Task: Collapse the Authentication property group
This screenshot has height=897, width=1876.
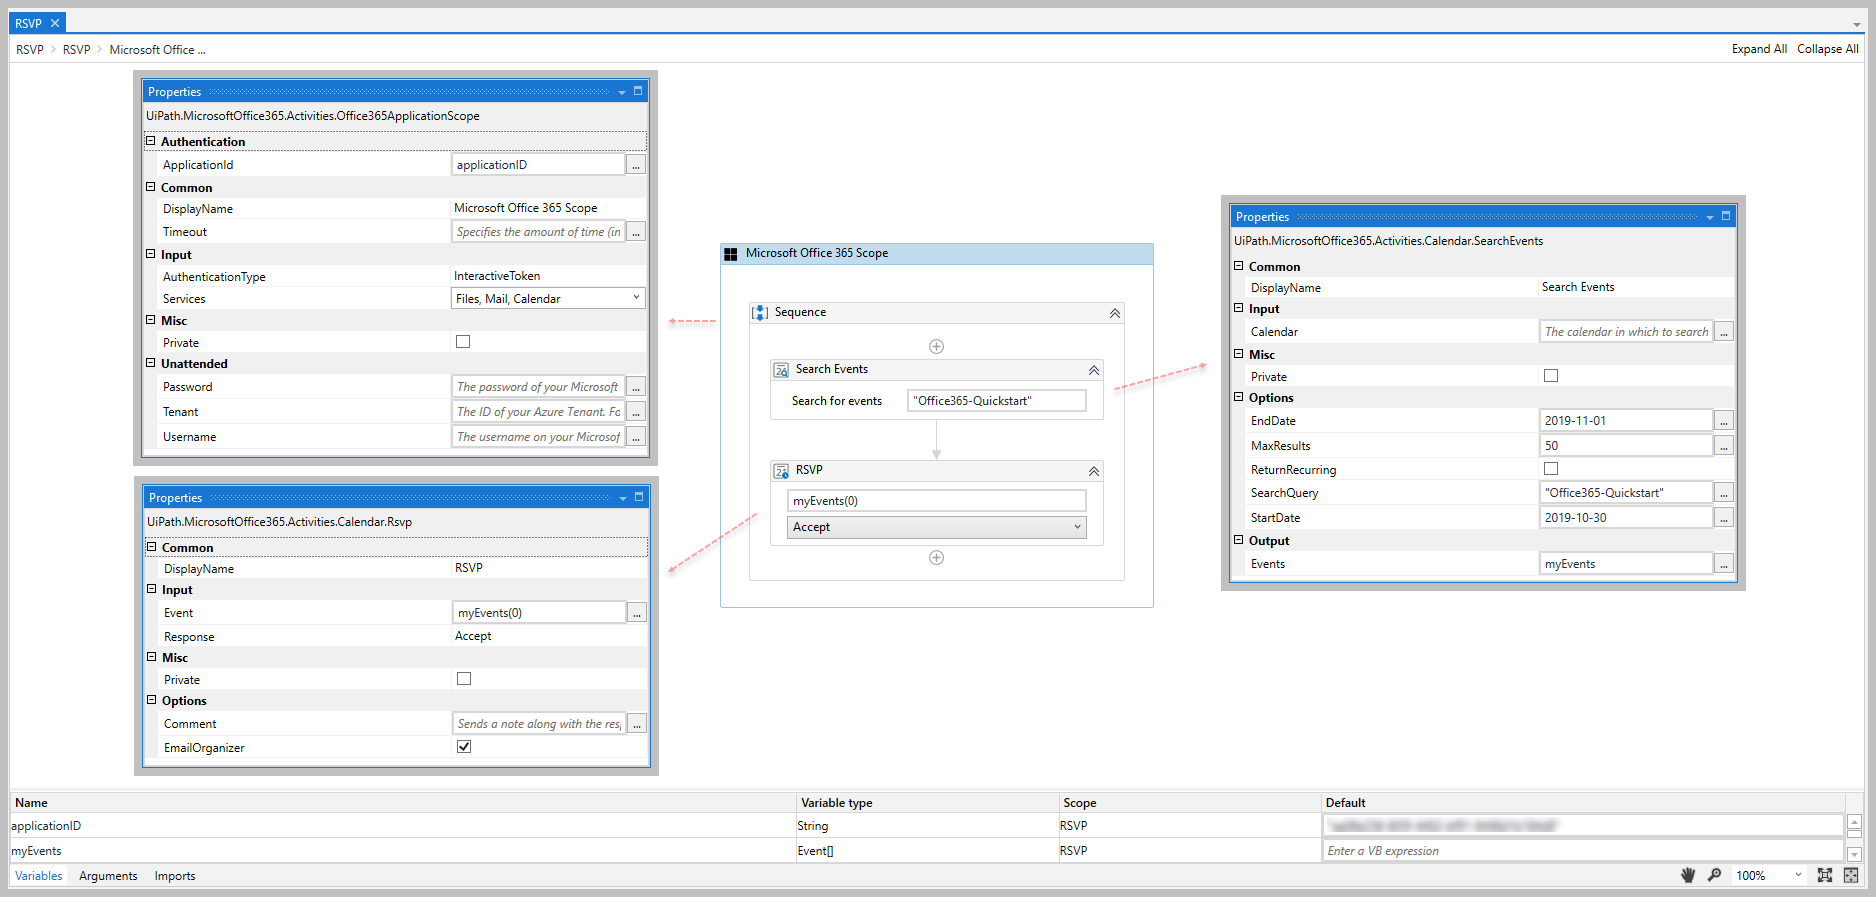Action: click(x=151, y=141)
